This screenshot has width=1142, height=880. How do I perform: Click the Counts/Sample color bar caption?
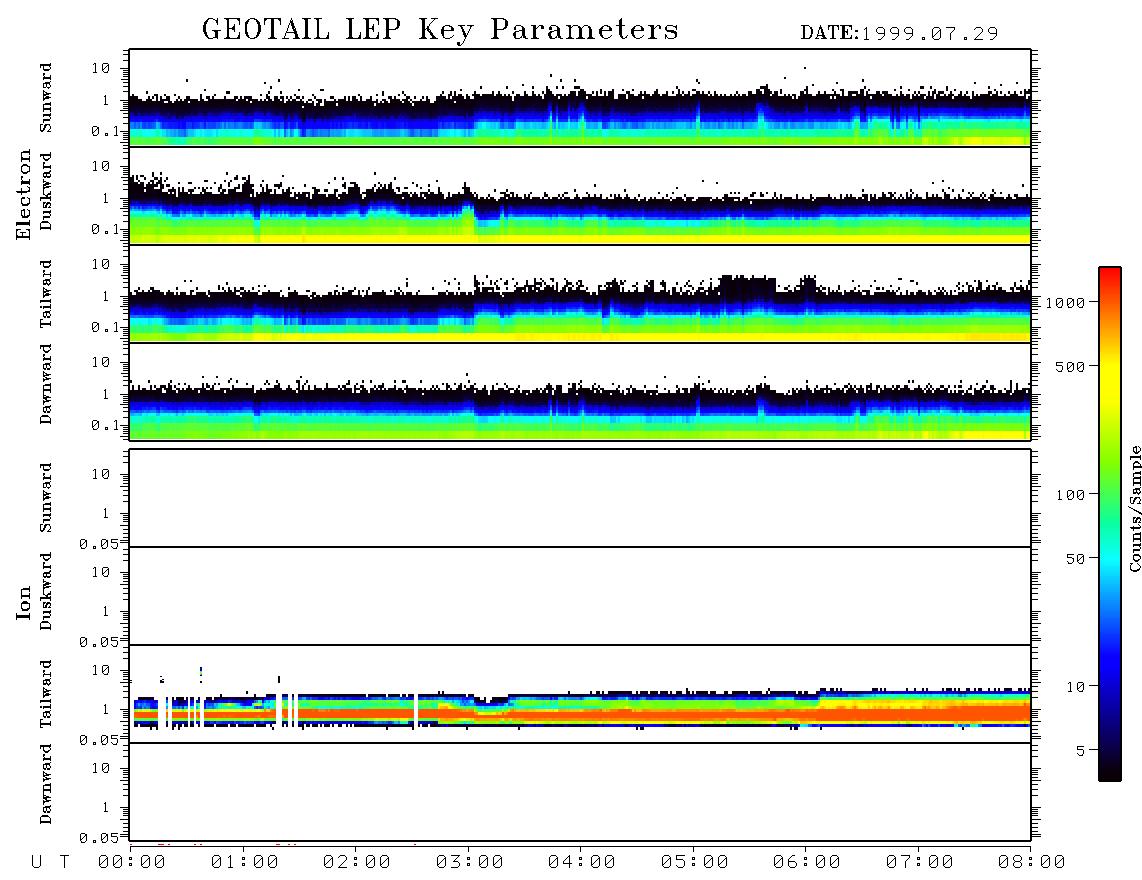[x=1134, y=508]
